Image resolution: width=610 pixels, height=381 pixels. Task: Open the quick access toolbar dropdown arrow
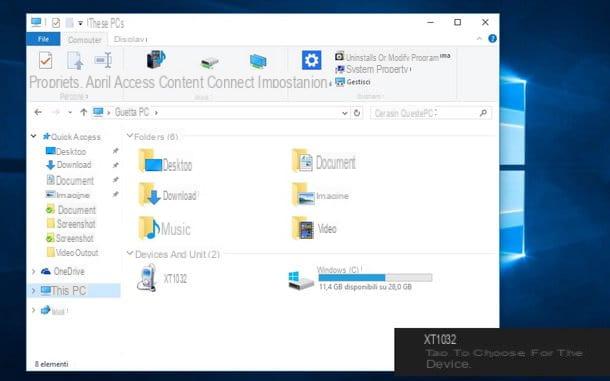[x=80, y=23]
